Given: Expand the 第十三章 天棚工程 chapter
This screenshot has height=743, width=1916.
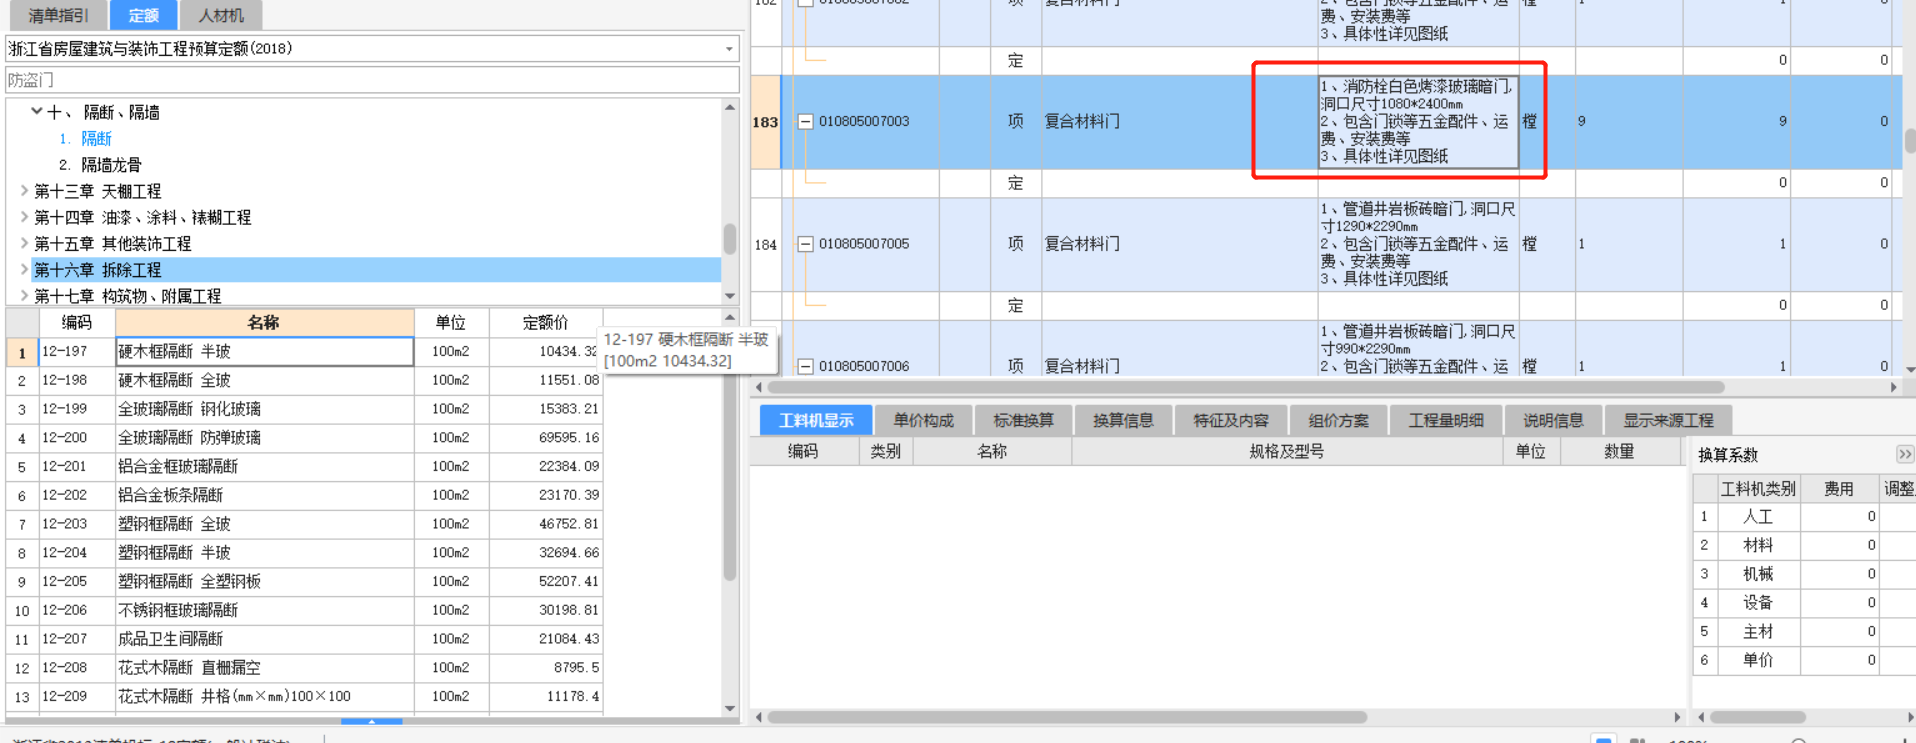Looking at the screenshot, I should click(24, 190).
